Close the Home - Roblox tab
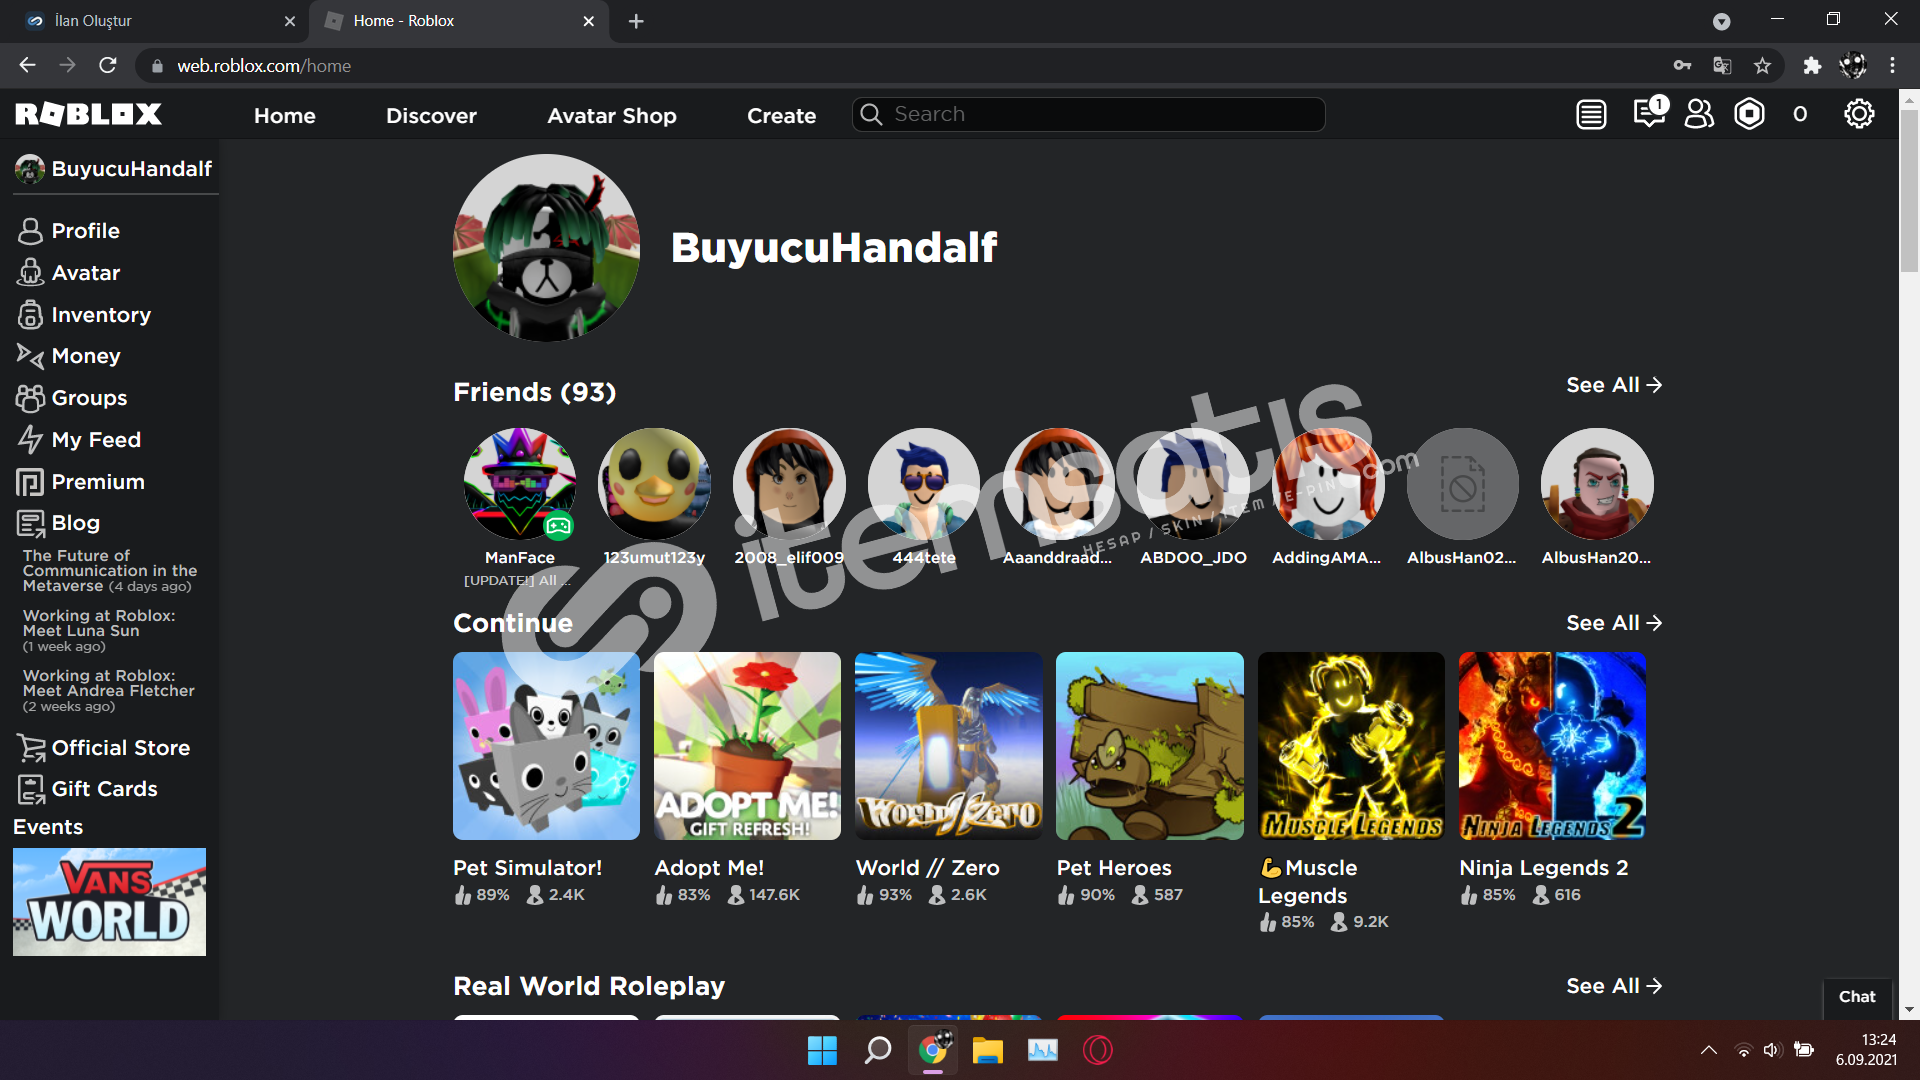This screenshot has width=1920, height=1080. point(588,21)
